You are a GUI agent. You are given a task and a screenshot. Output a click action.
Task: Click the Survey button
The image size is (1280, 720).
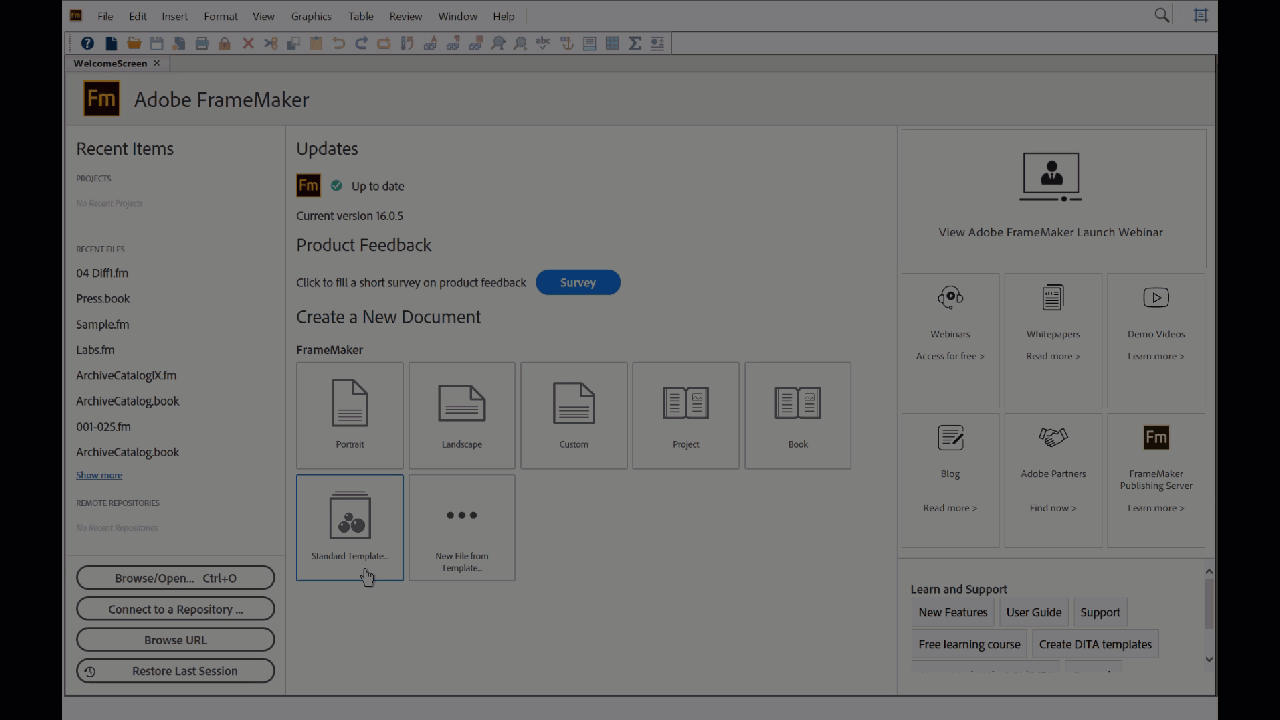[578, 282]
